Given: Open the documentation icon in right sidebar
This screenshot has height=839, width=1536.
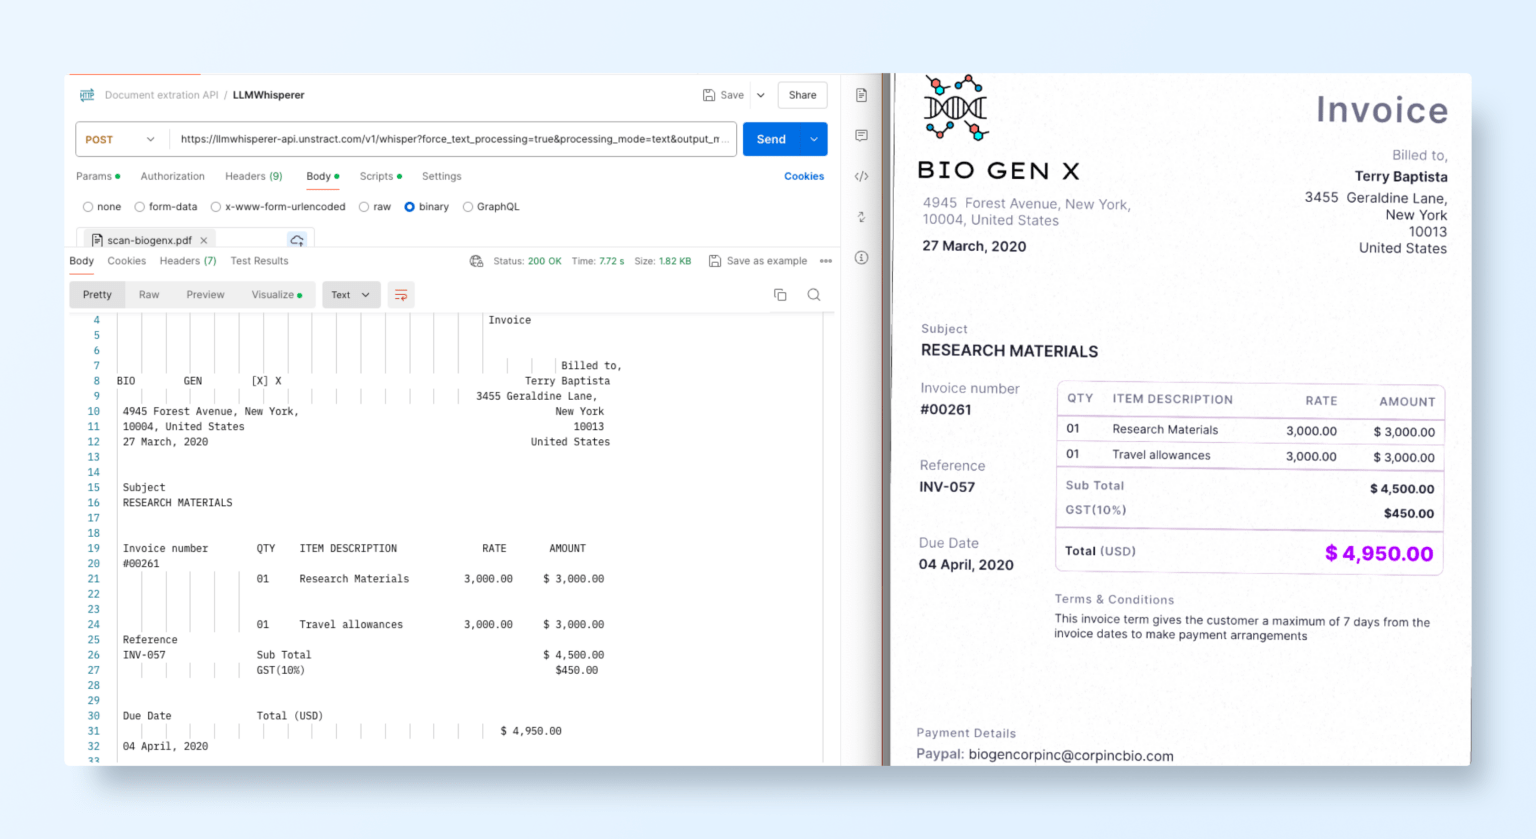Looking at the screenshot, I should 861,95.
